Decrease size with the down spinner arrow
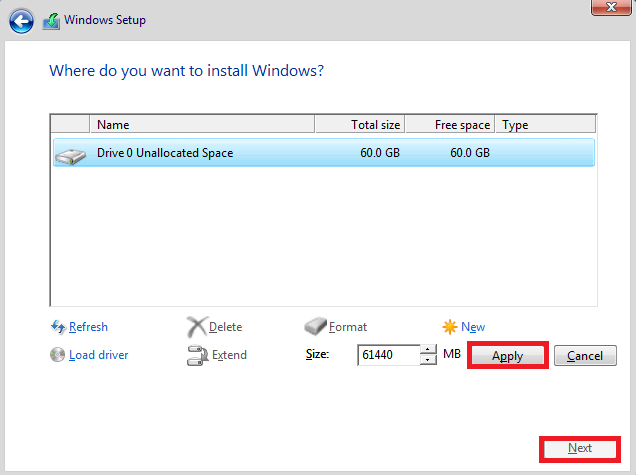Viewport: 636px width, 475px height. click(428, 360)
